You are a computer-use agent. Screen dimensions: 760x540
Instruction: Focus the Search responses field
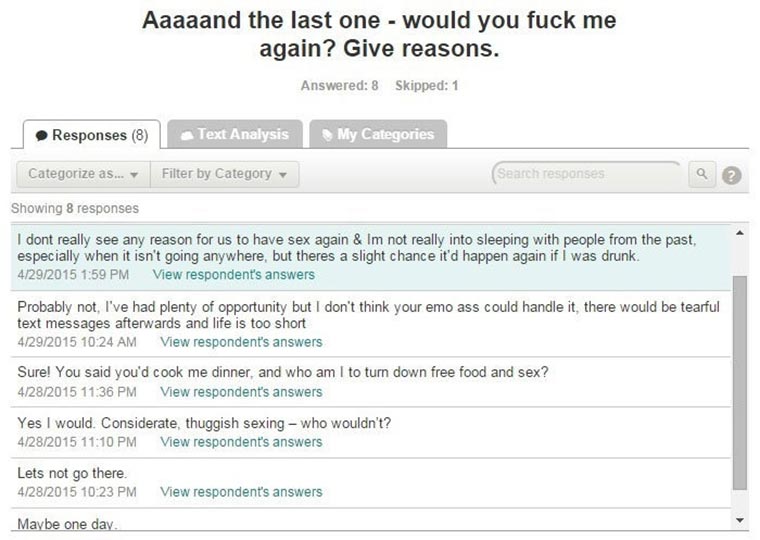(588, 174)
